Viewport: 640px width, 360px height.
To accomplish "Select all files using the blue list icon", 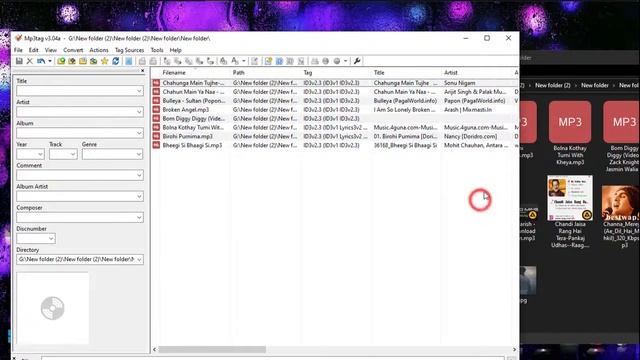I will click(129, 61).
